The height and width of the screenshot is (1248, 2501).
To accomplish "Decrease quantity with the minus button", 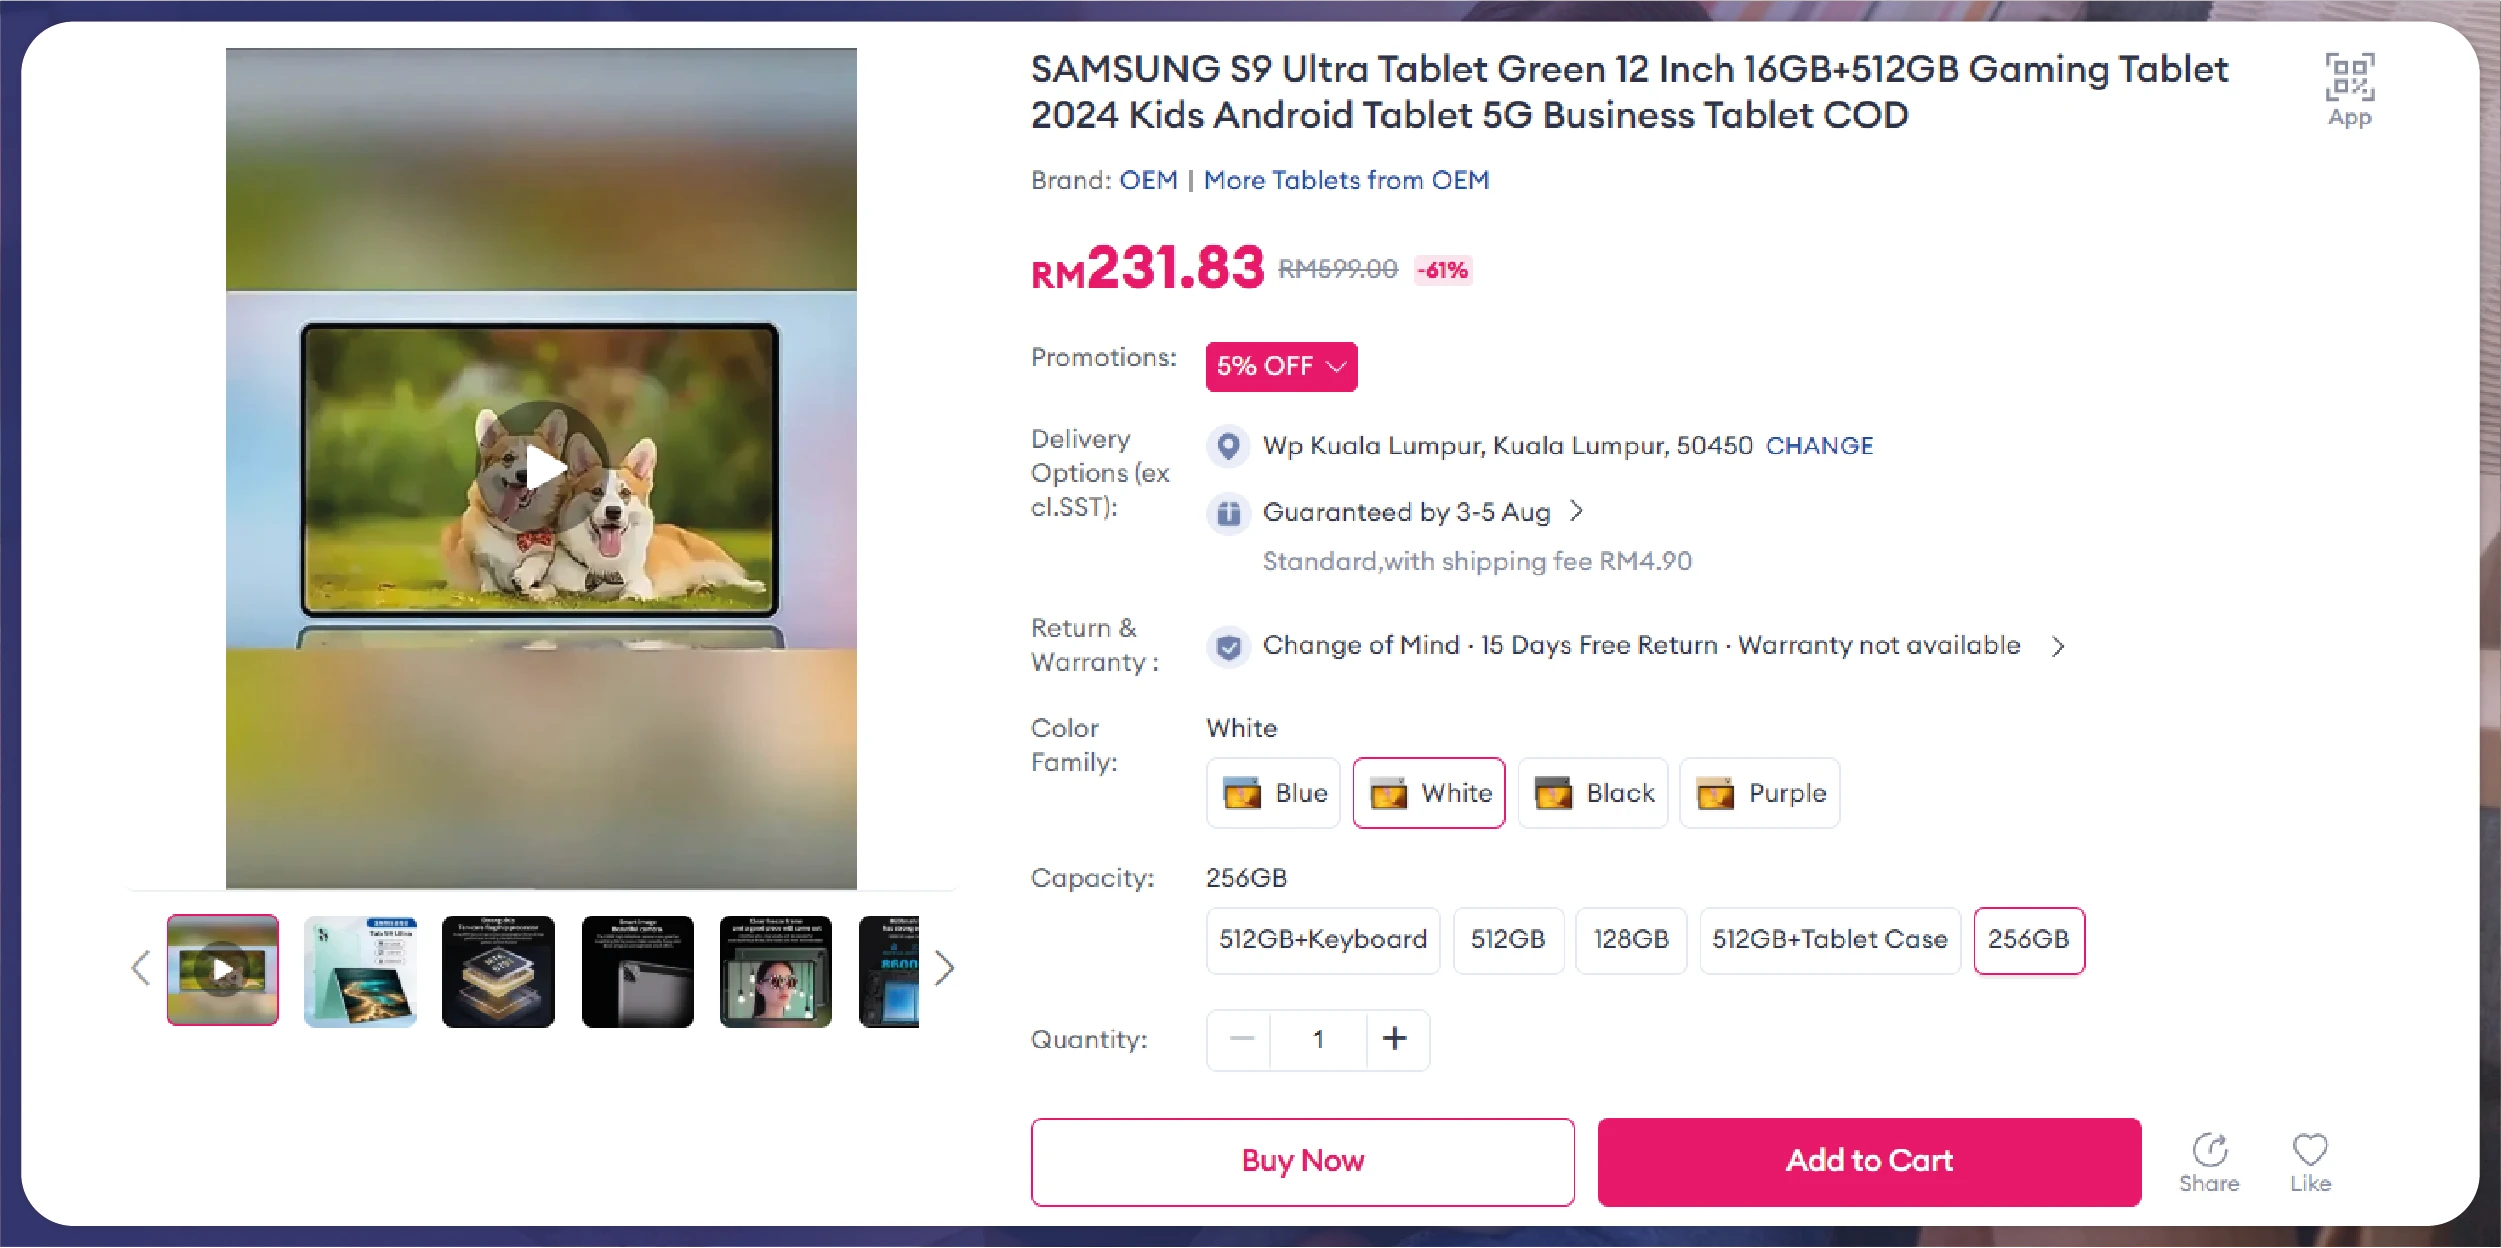I will pos(1241,1039).
